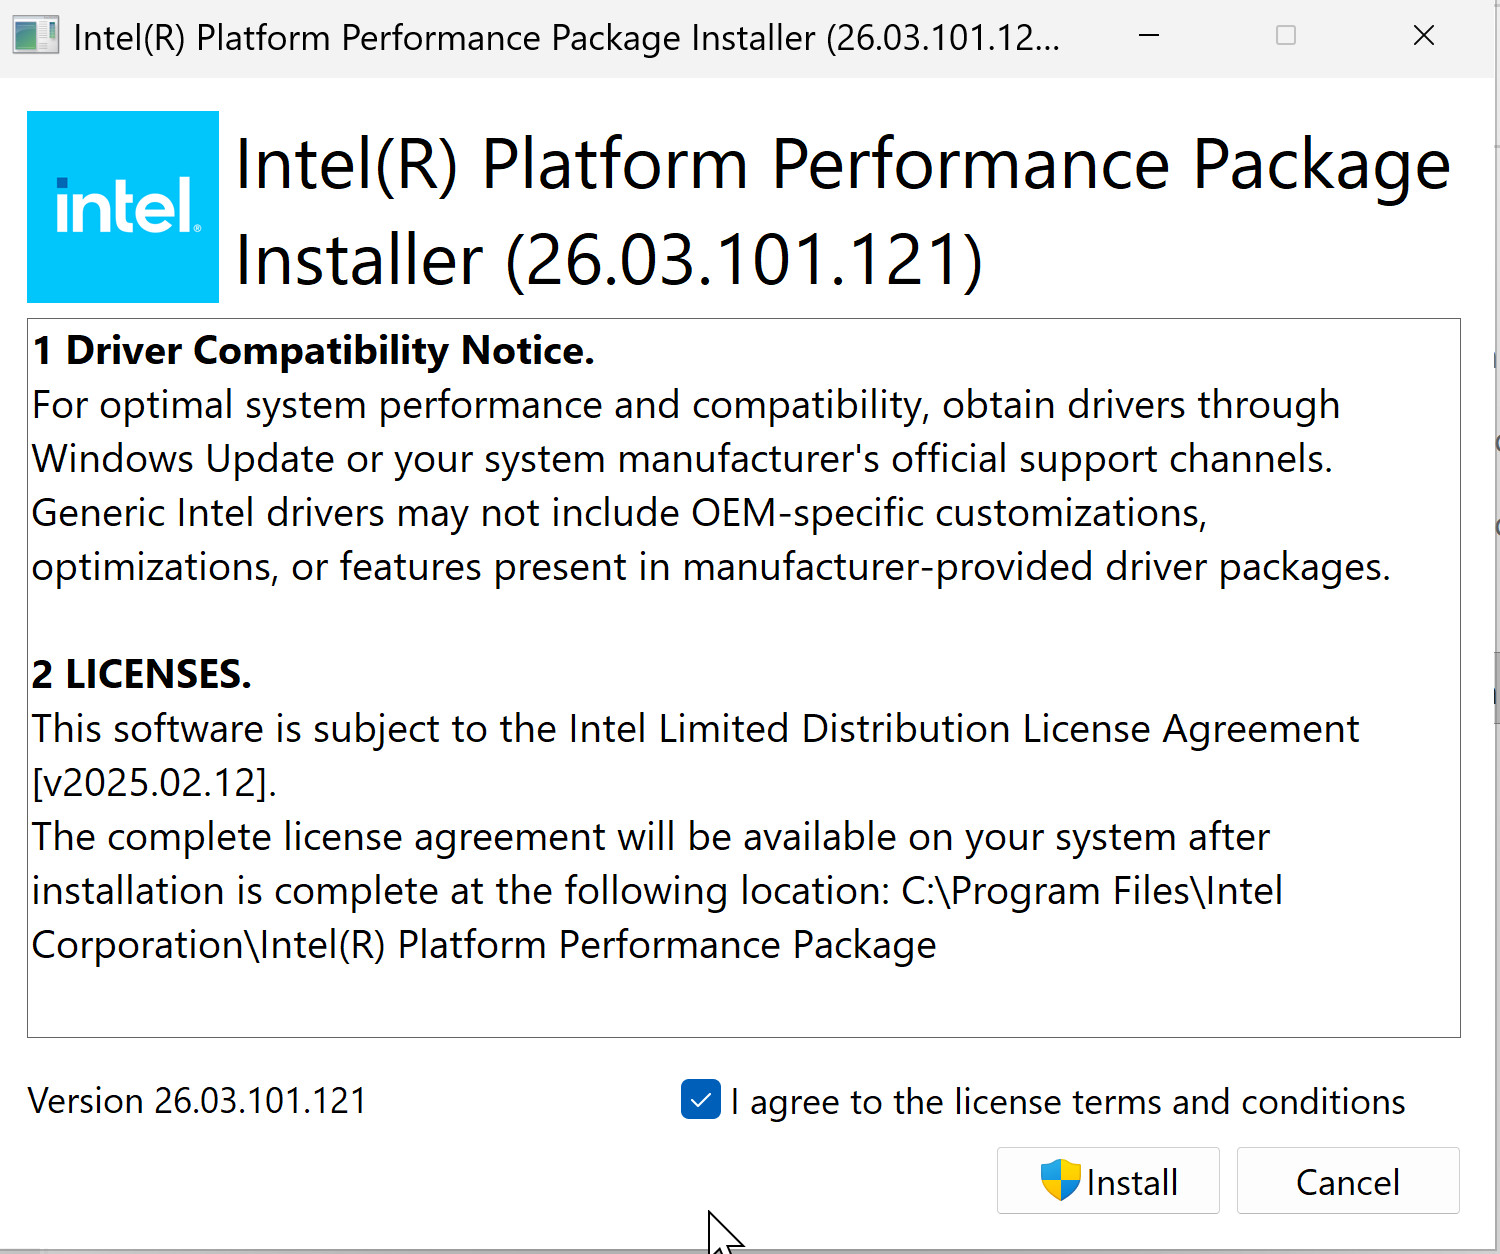
Task: Click the UAC shield icon on Install
Action: pos(1060,1180)
